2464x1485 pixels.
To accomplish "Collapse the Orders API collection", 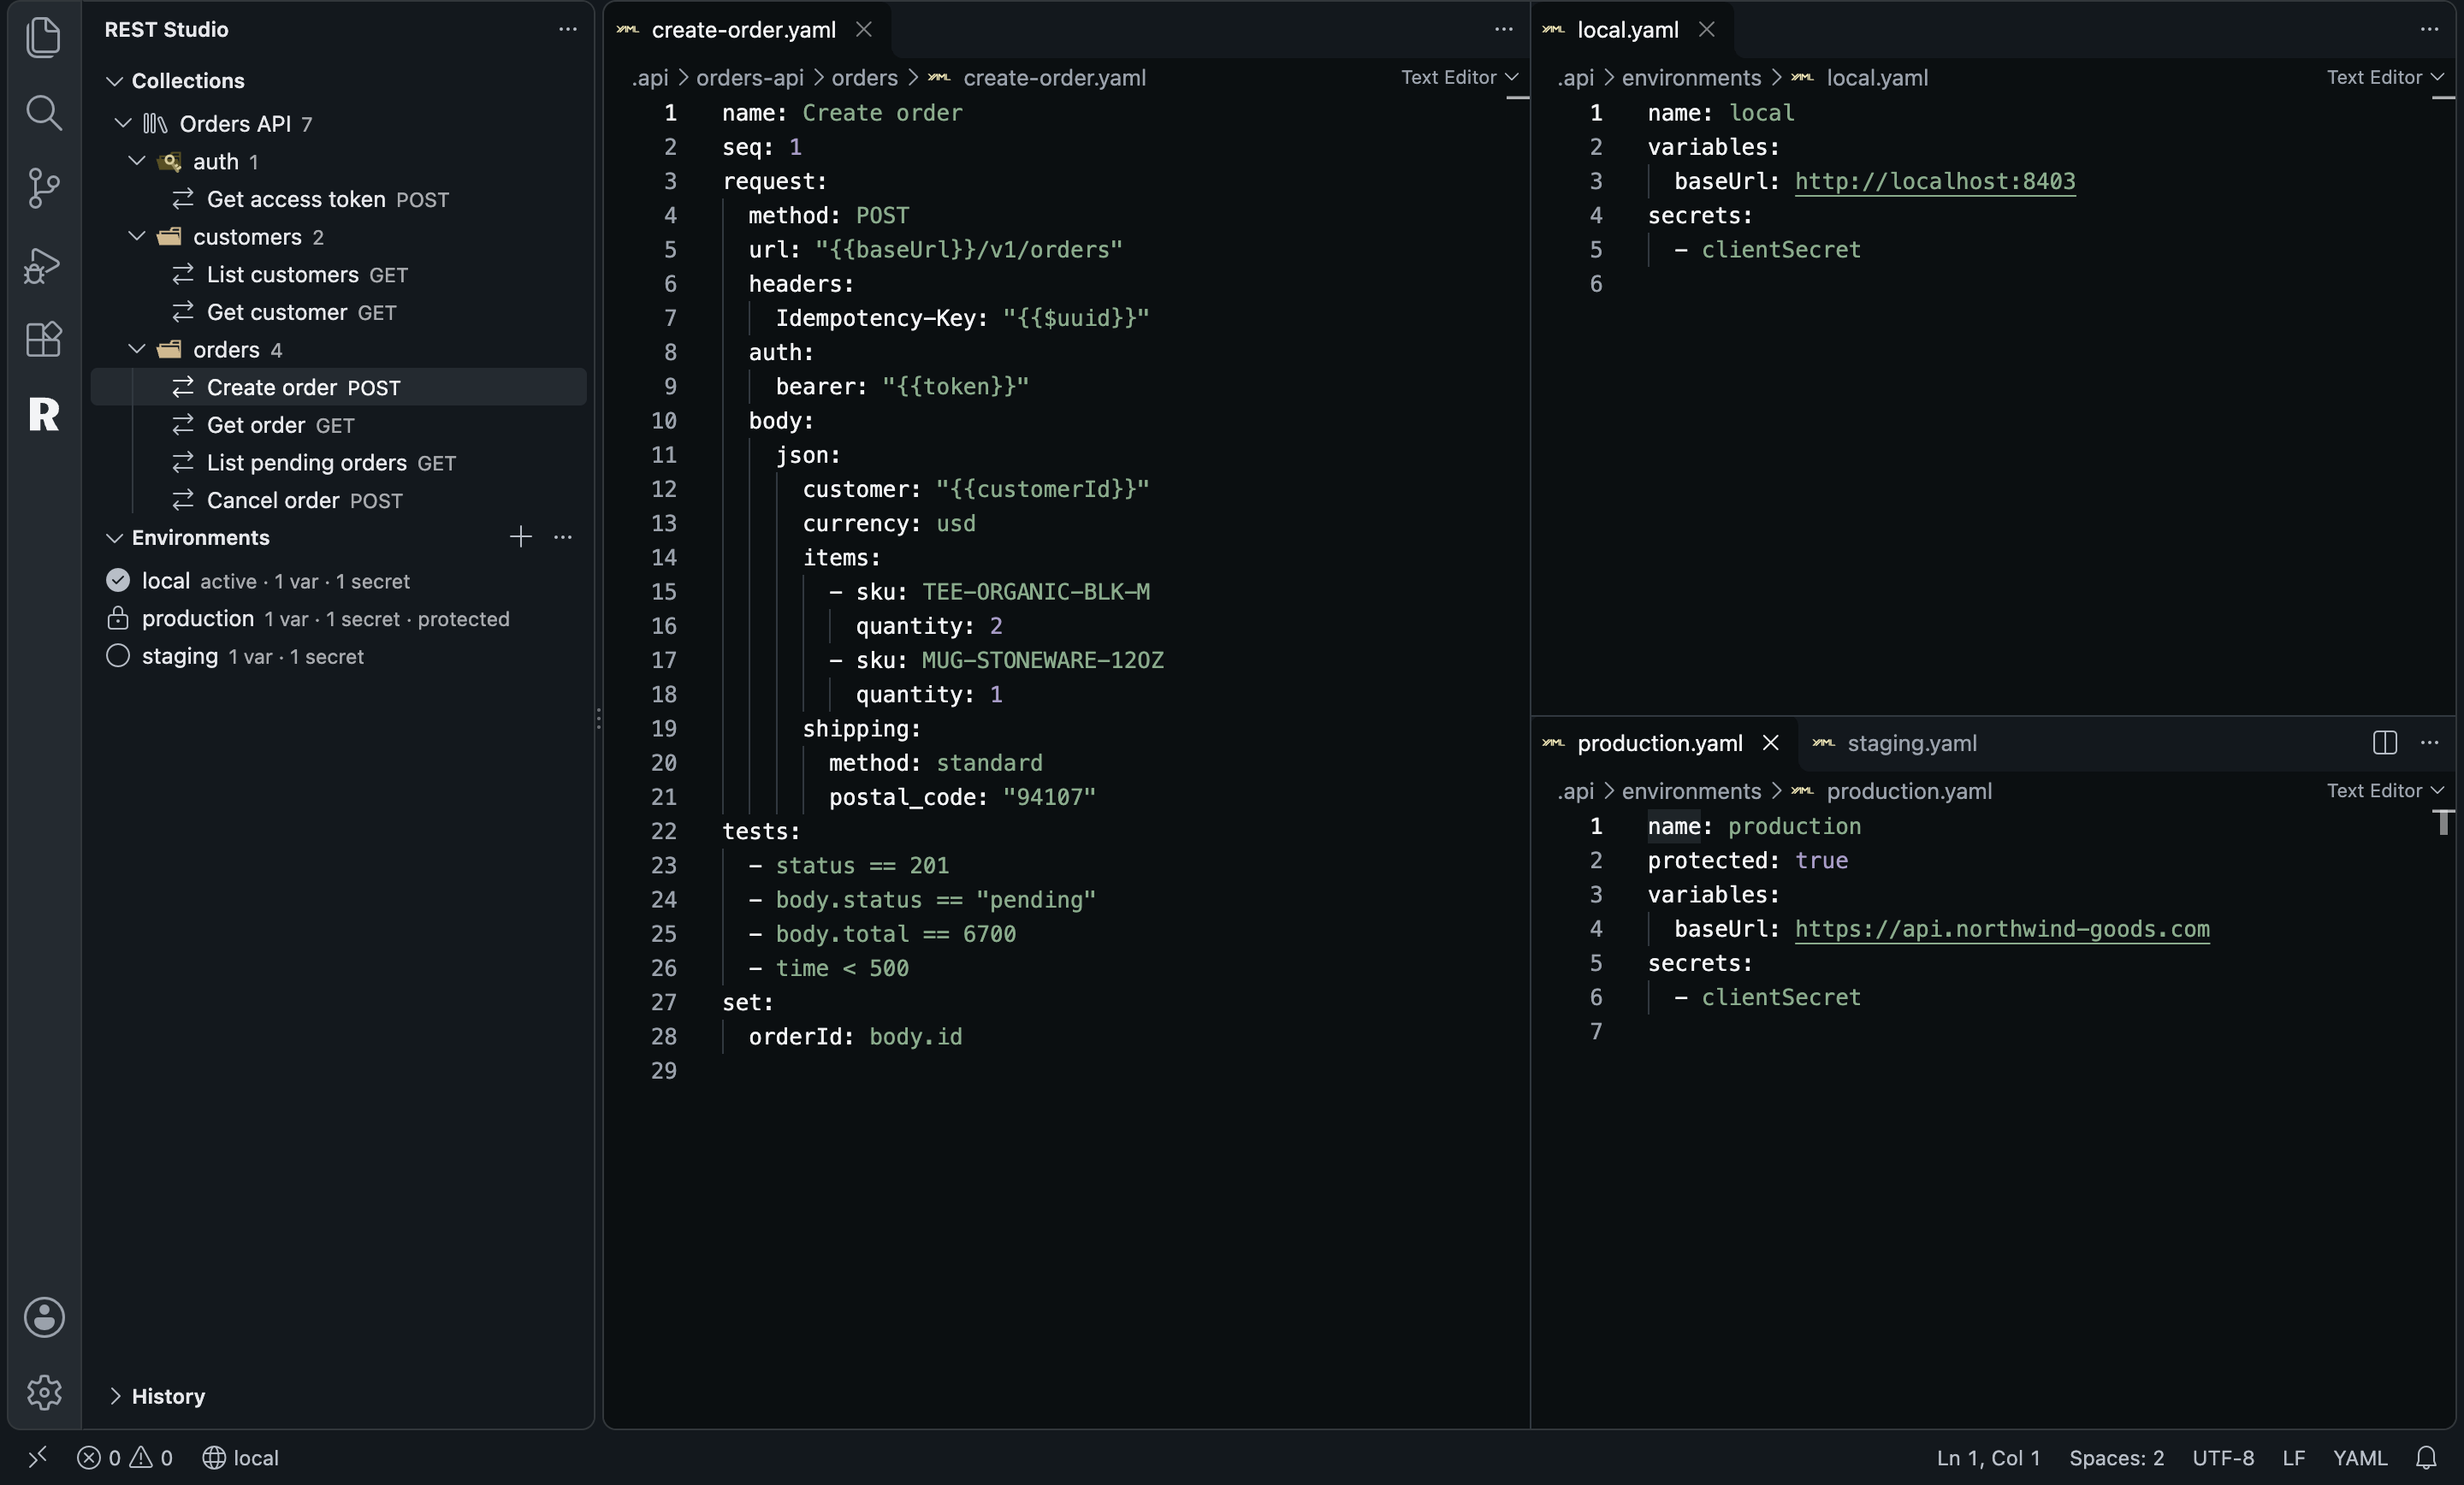I will coord(123,123).
